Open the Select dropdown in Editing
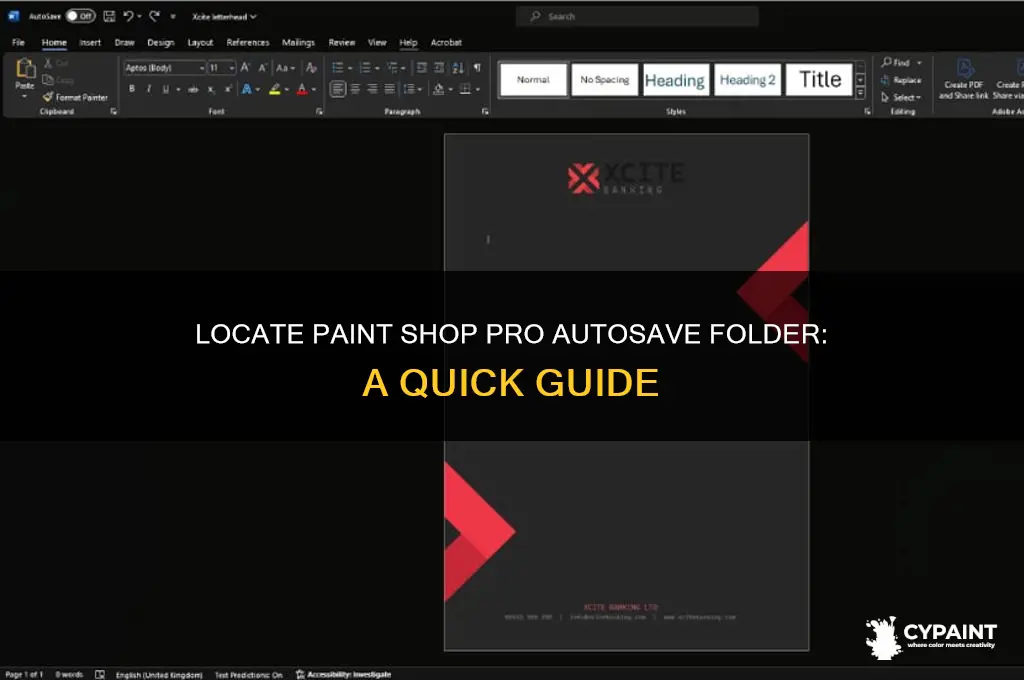The height and width of the screenshot is (680, 1024). click(x=901, y=97)
